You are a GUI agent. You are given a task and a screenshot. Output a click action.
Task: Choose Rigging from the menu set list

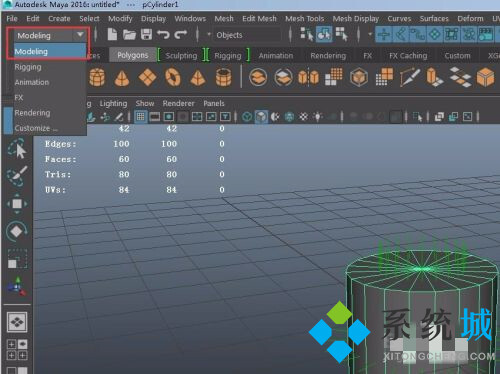click(x=28, y=67)
